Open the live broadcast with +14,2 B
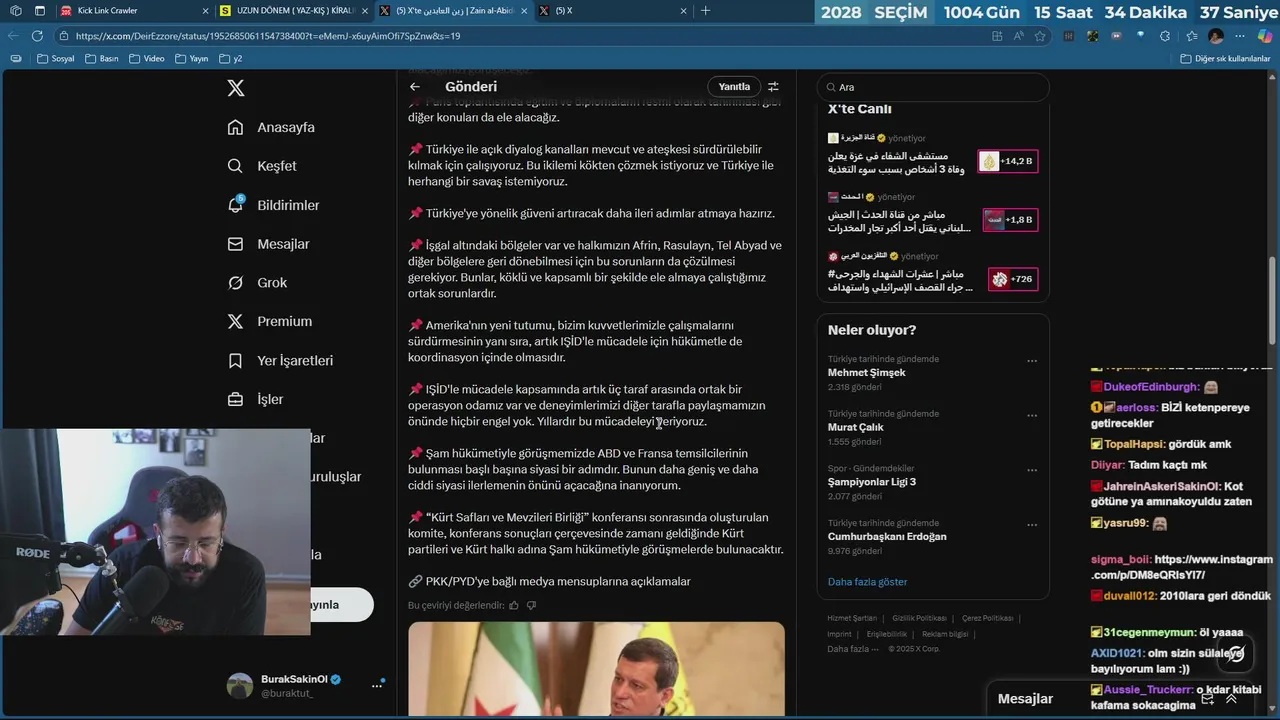This screenshot has width=1280, height=720. [x=933, y=154]
